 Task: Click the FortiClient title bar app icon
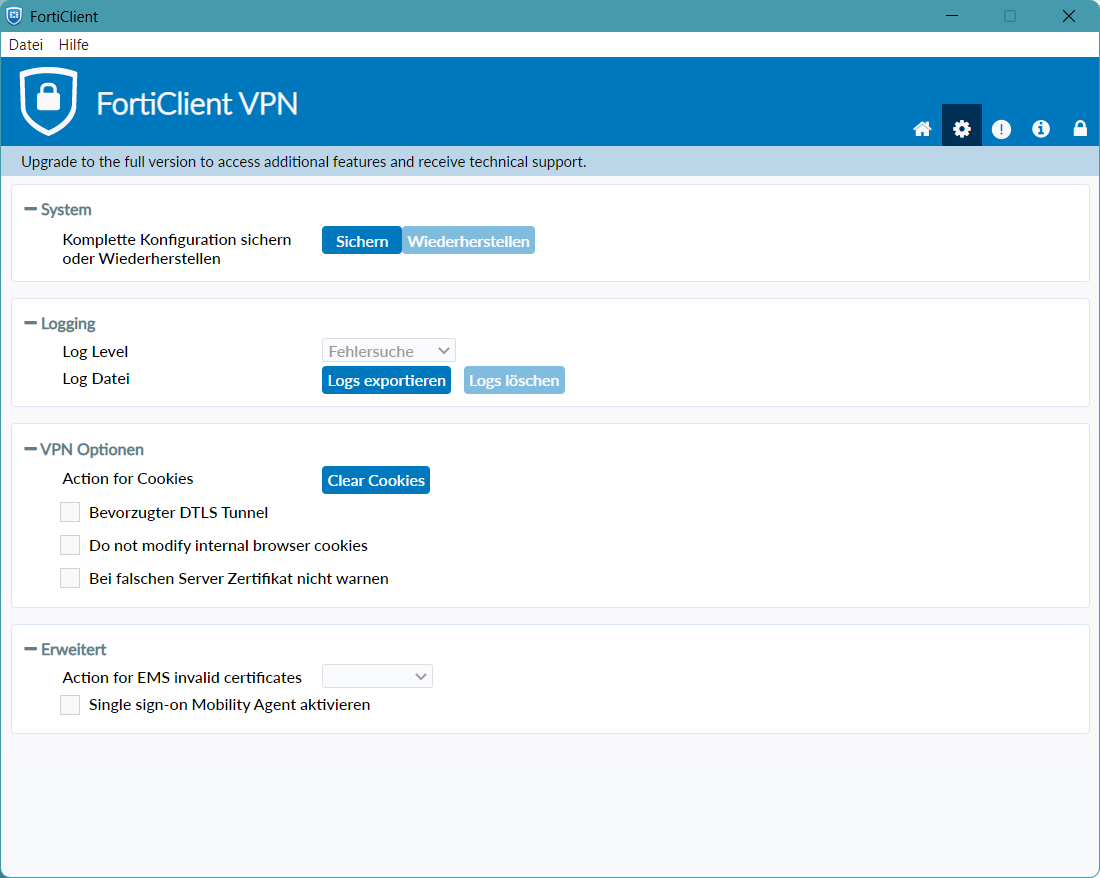tap(14, 16)
